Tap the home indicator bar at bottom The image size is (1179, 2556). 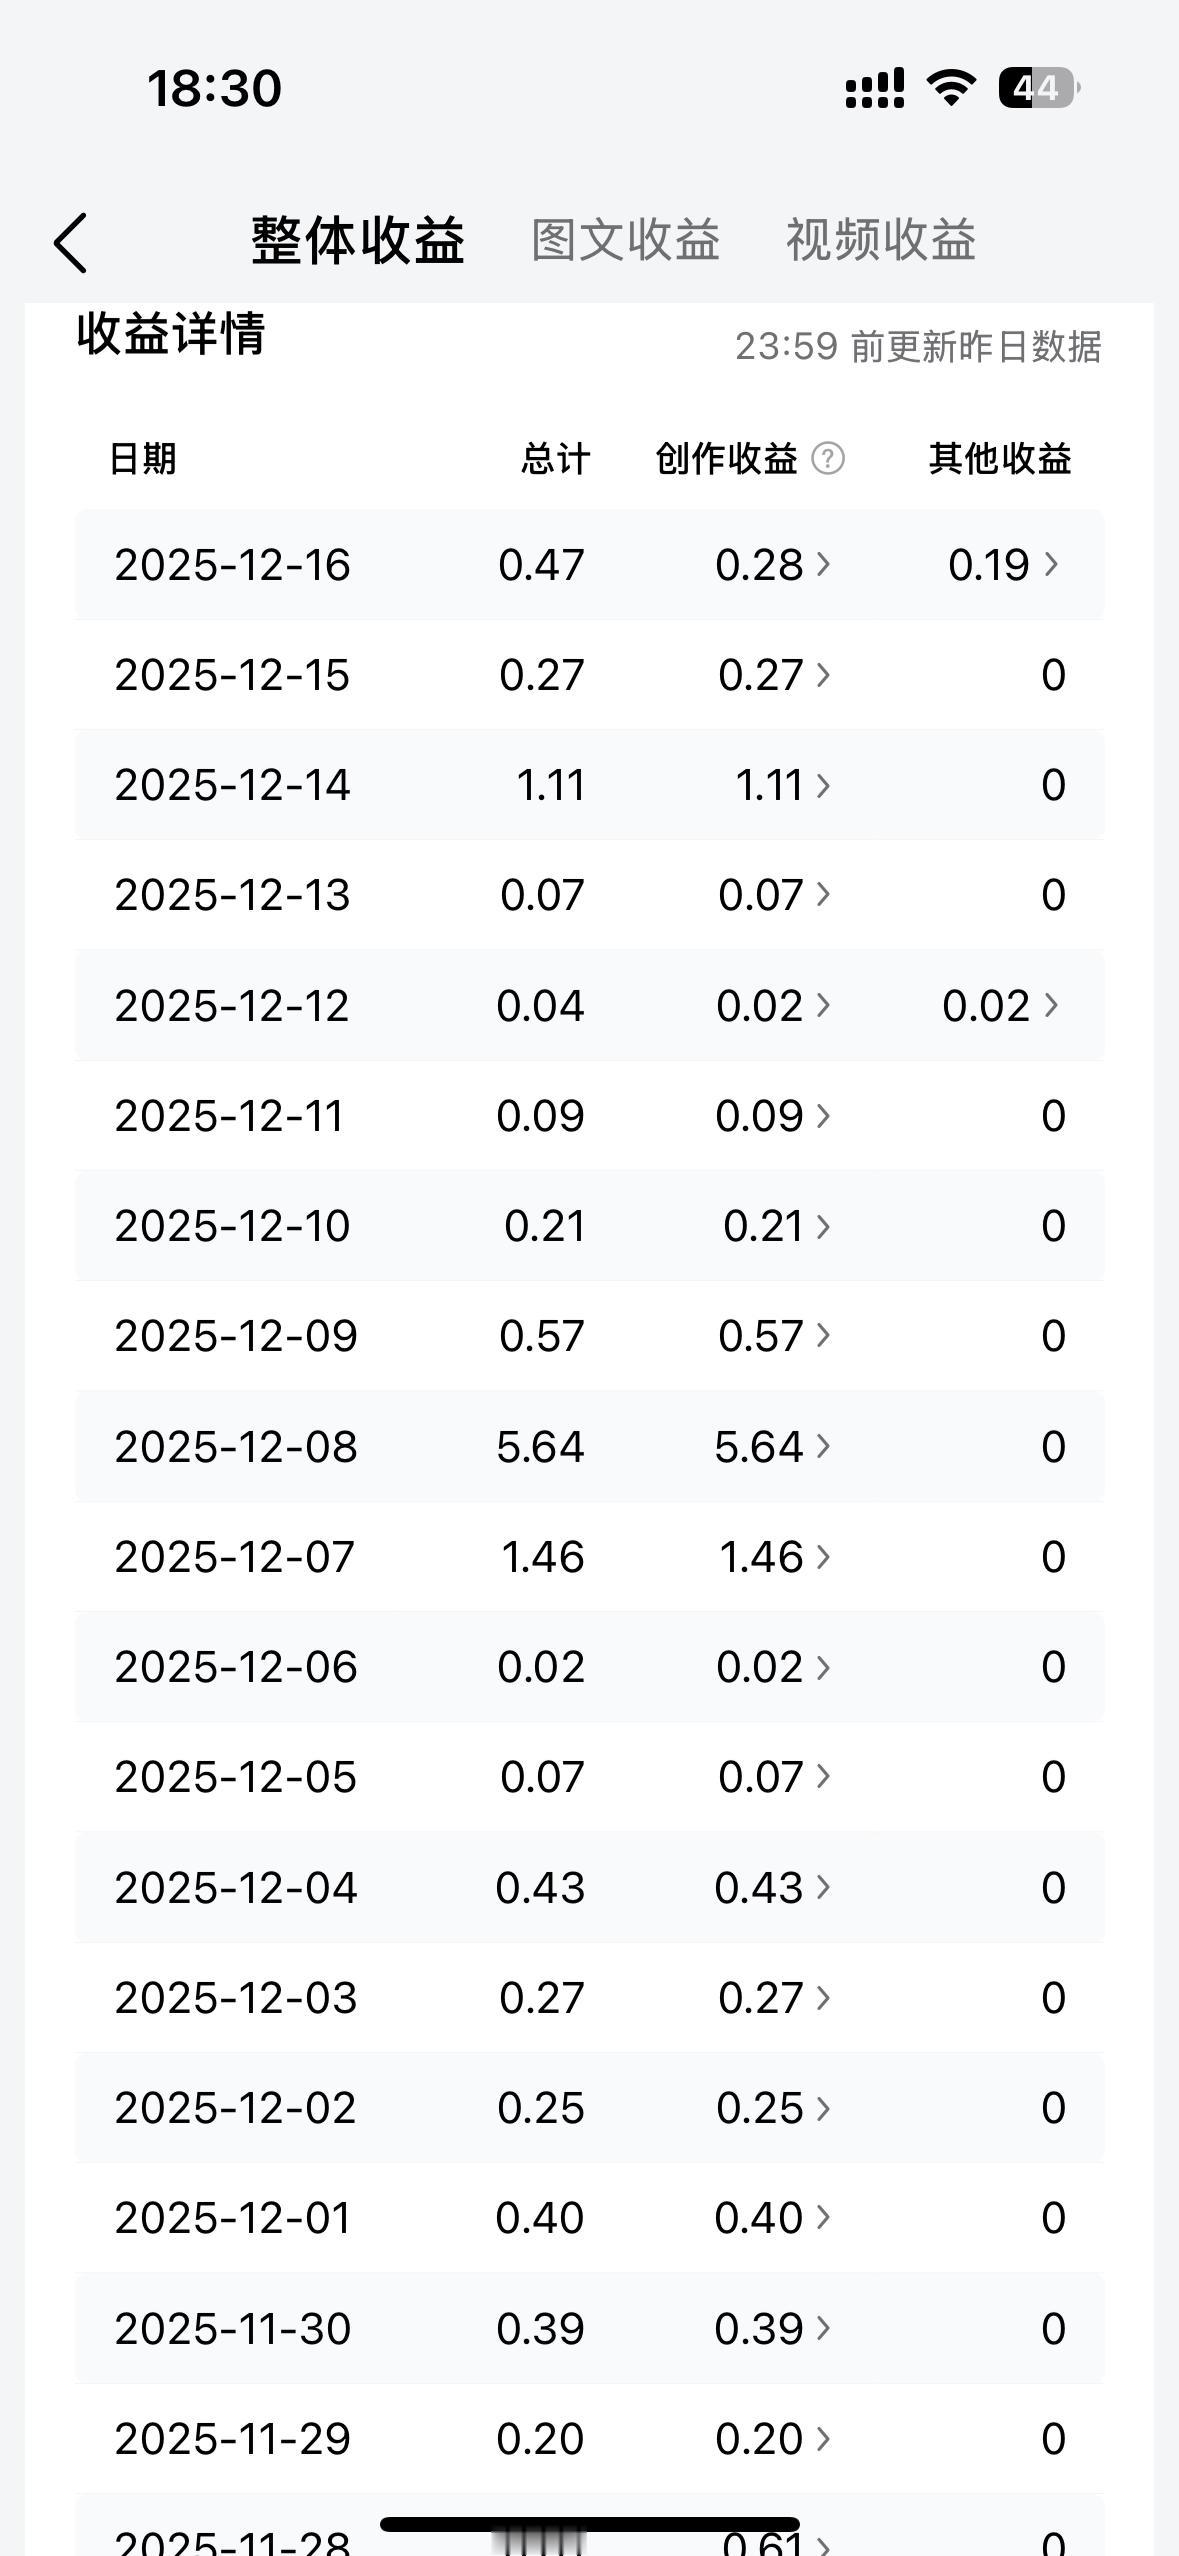(x=590, y=2524)
